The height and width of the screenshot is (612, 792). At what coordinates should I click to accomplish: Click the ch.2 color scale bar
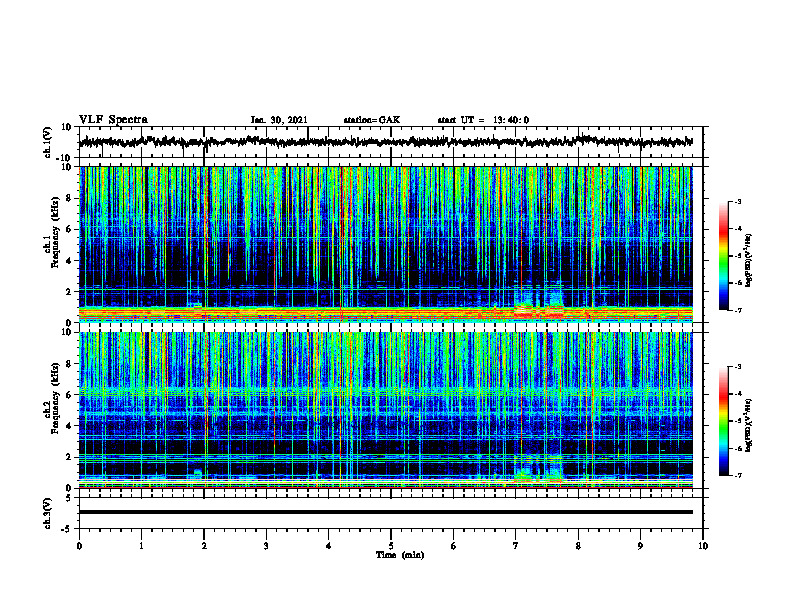(723, 421)
